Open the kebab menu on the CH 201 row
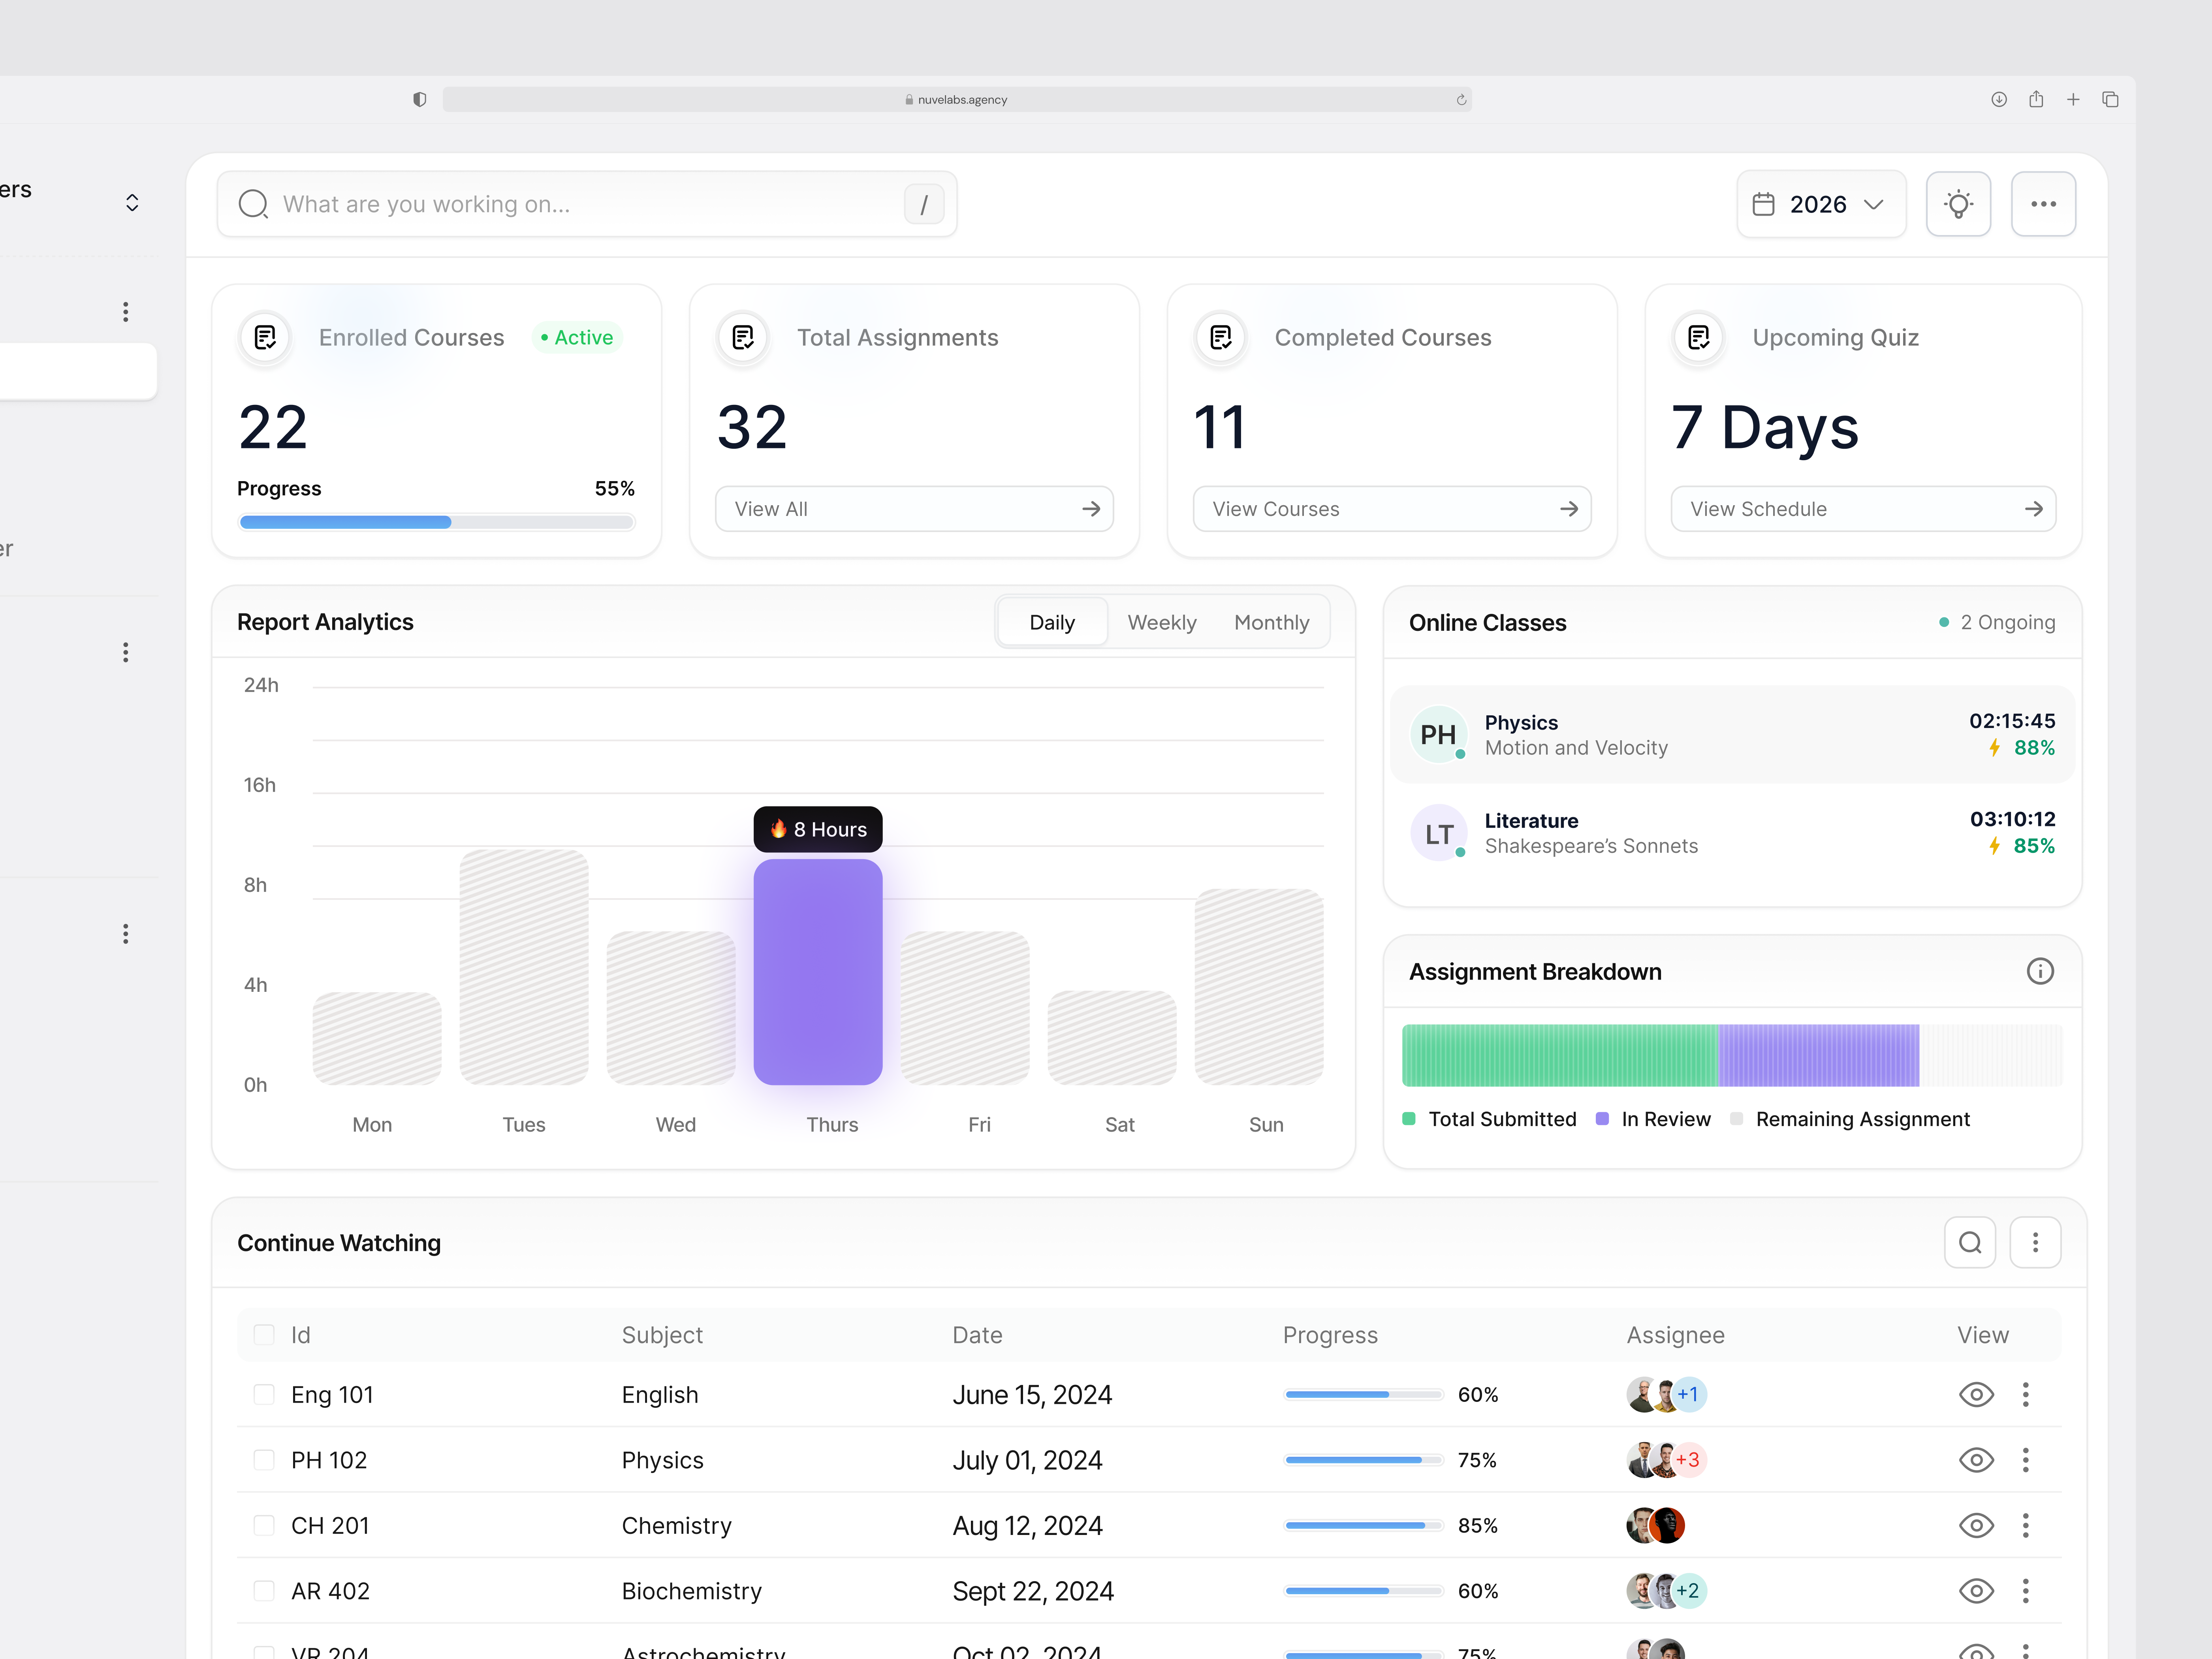 (x=2026, y=1525)
